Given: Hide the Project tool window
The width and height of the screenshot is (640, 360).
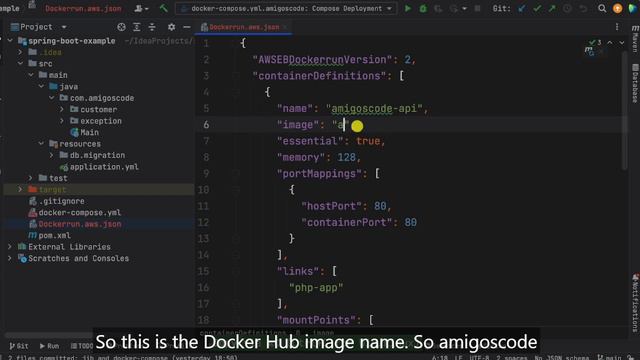Looking at the screenshot, I should point(187,27).
